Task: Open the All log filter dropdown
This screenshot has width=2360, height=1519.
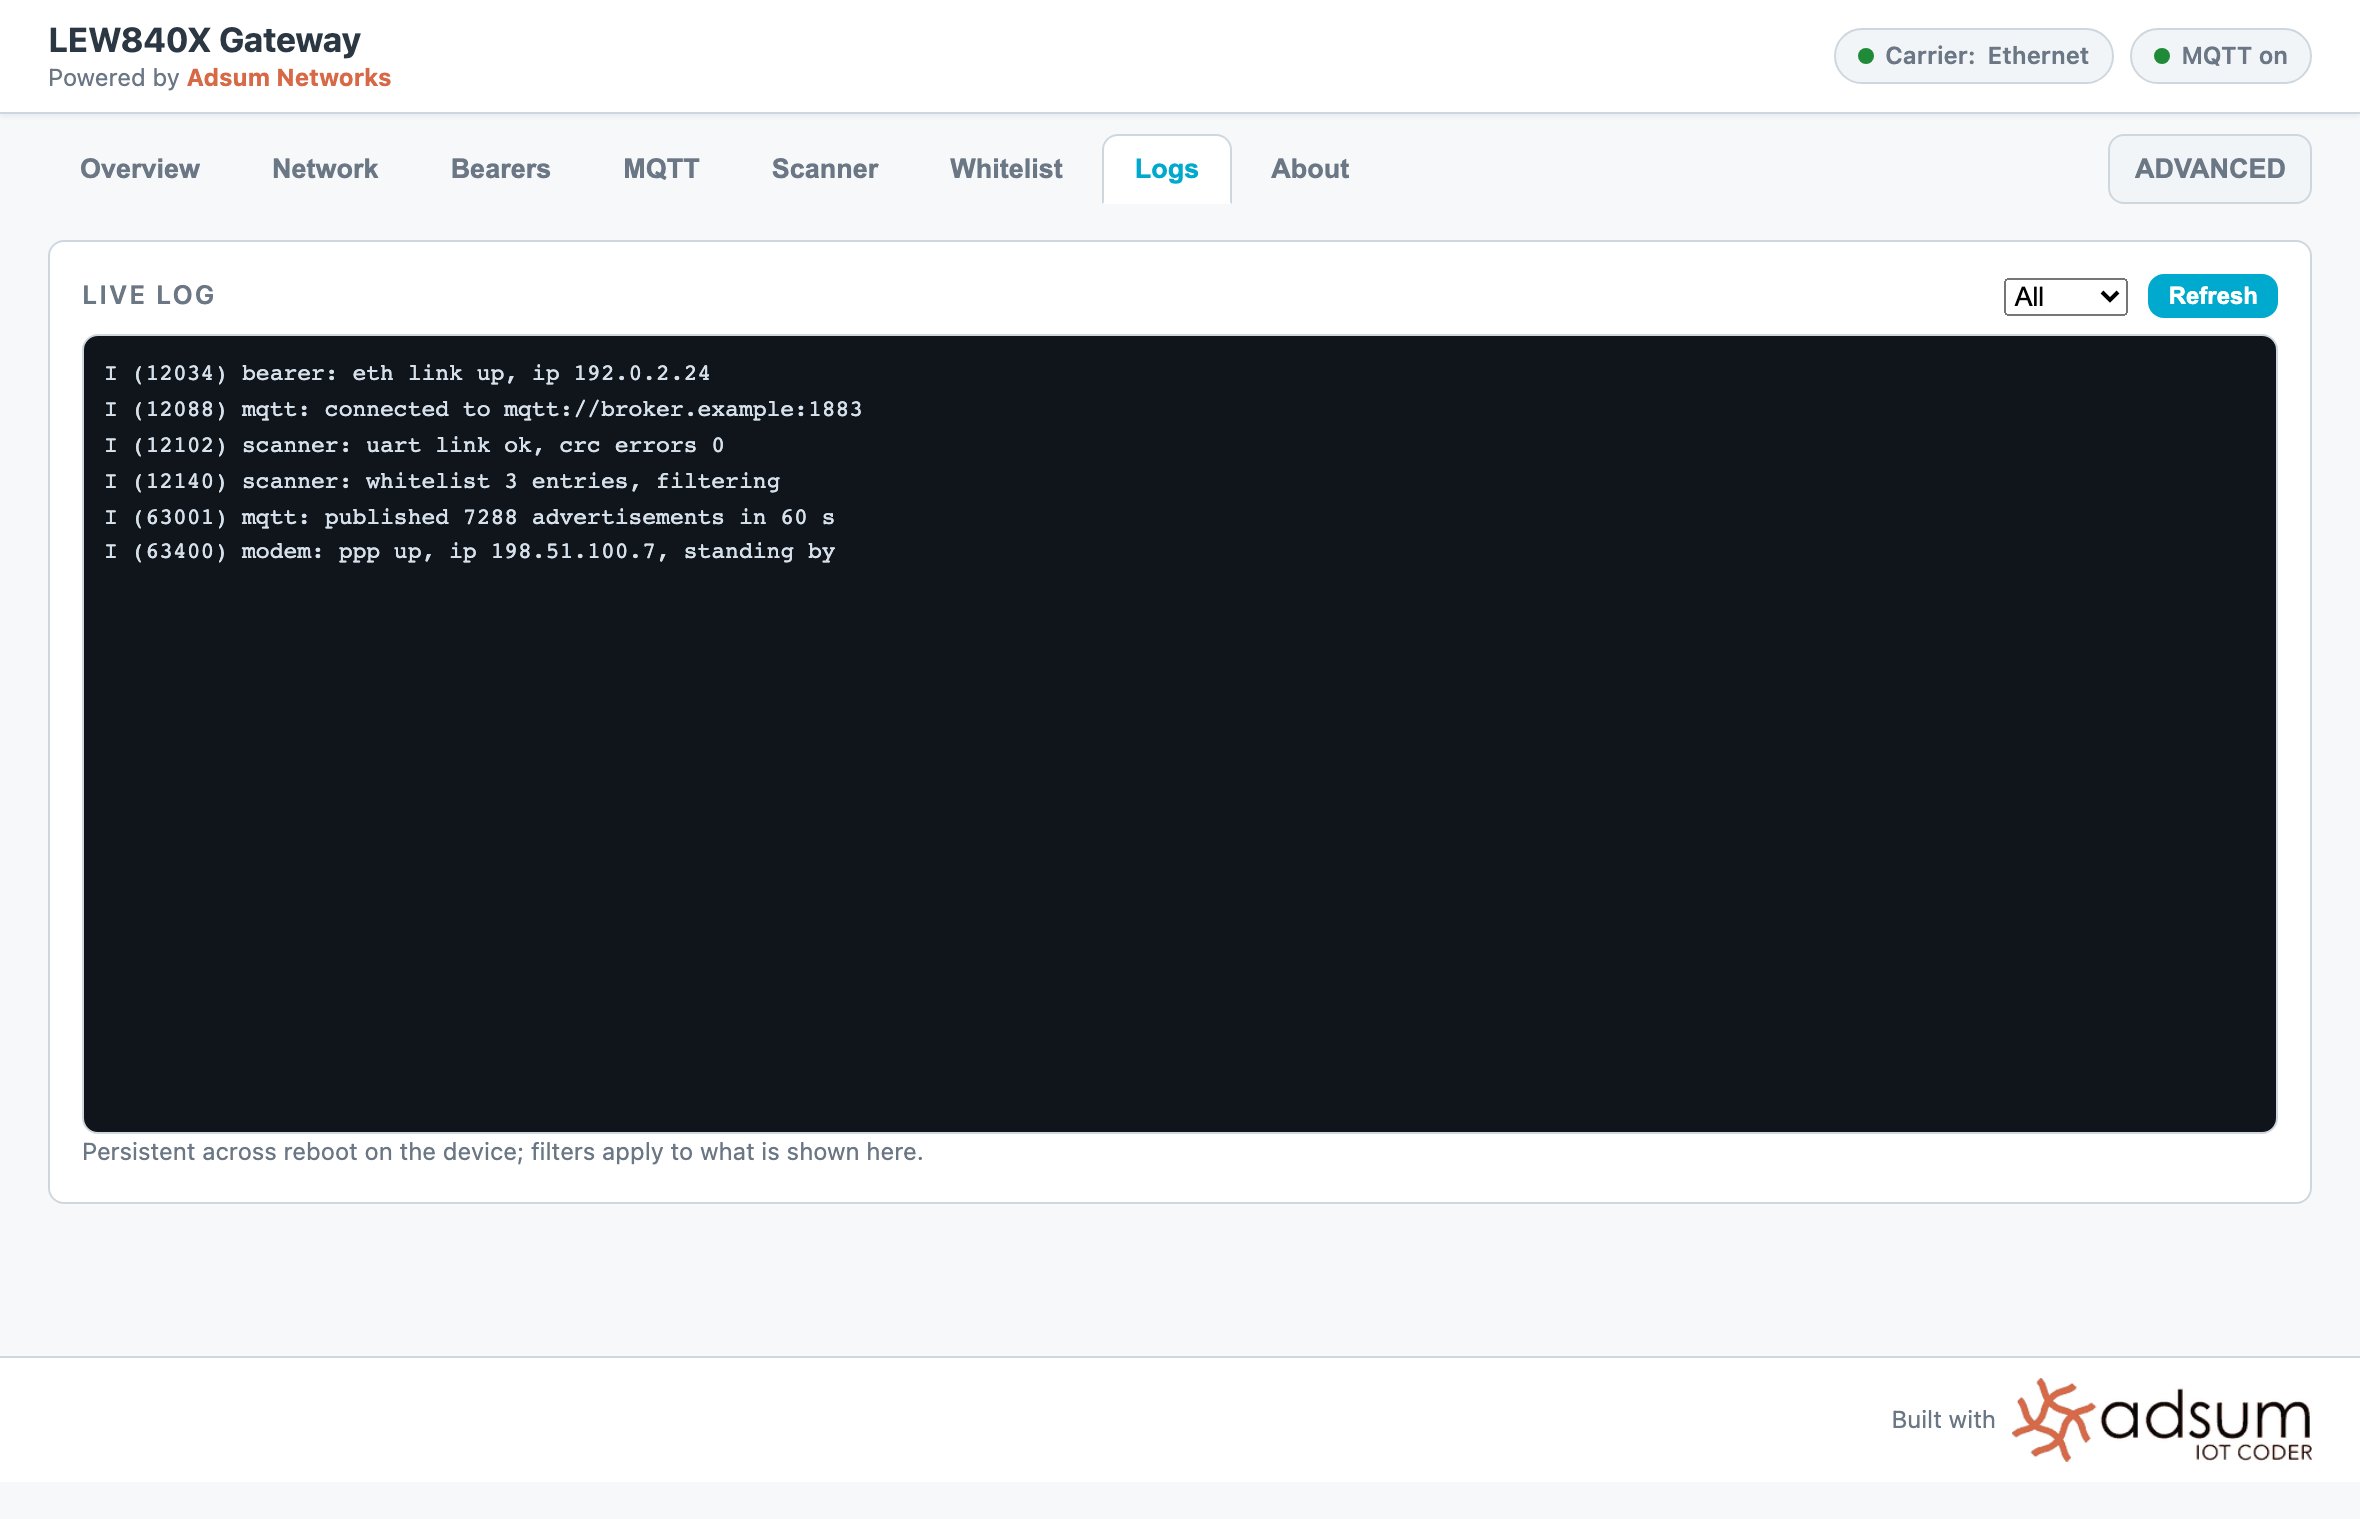Action: [x=2065, y=297]
